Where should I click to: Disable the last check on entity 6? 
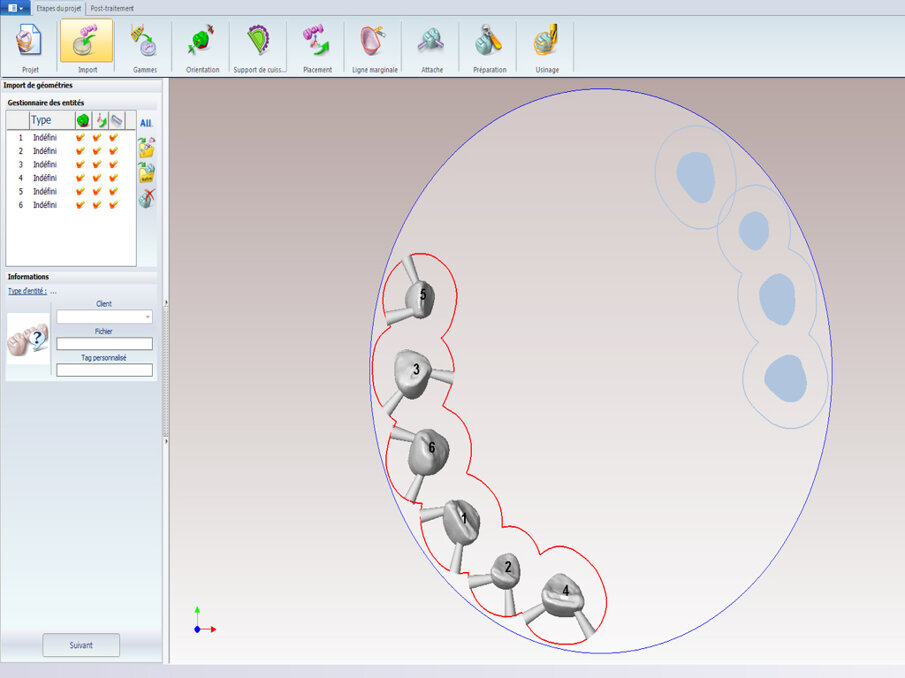tap(112, 204)
